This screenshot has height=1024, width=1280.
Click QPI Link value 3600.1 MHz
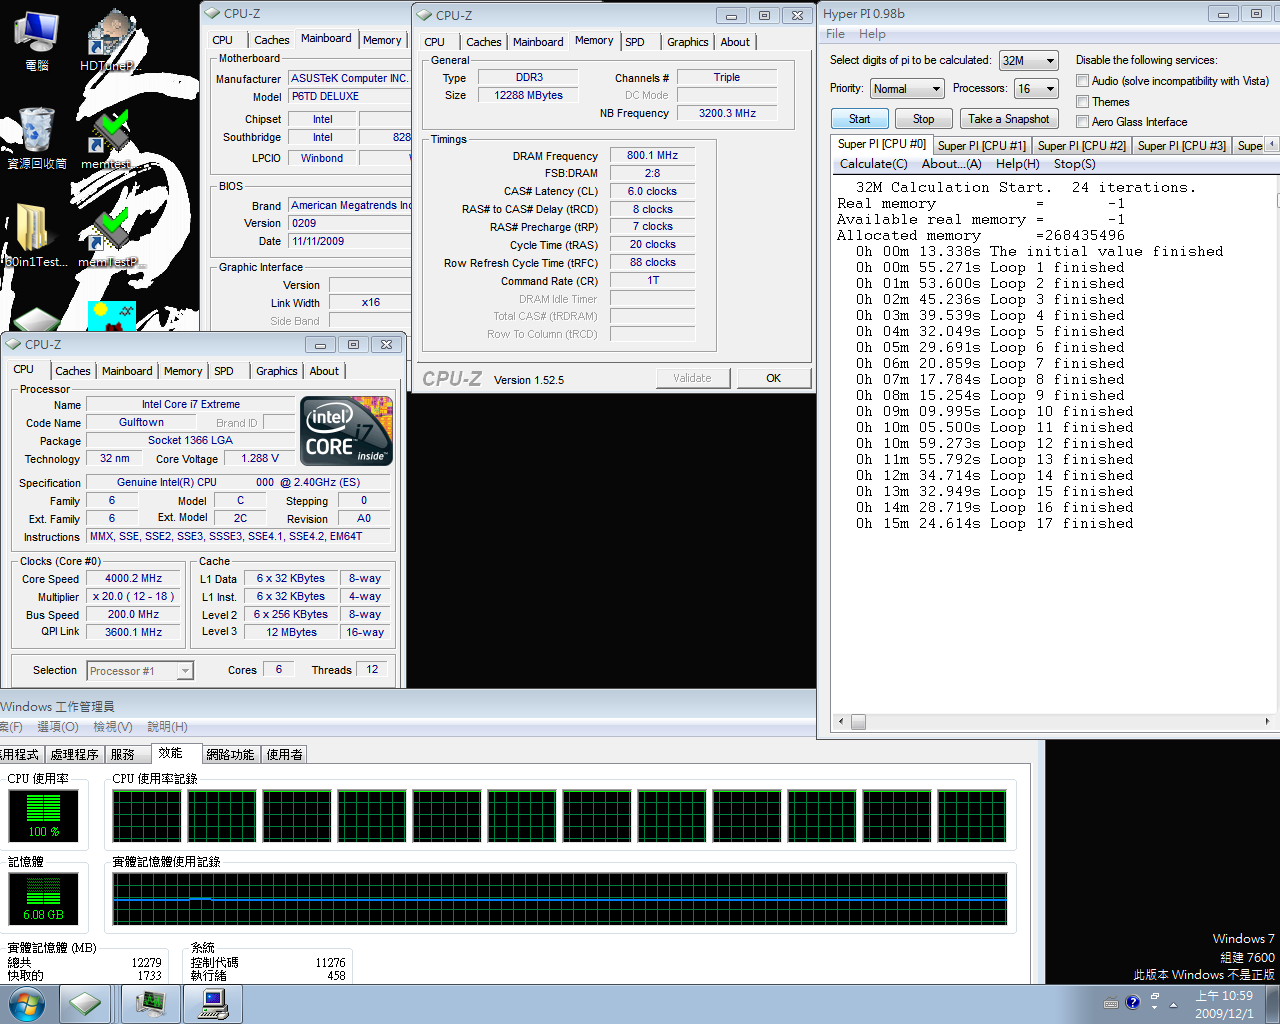coord(133,632)
